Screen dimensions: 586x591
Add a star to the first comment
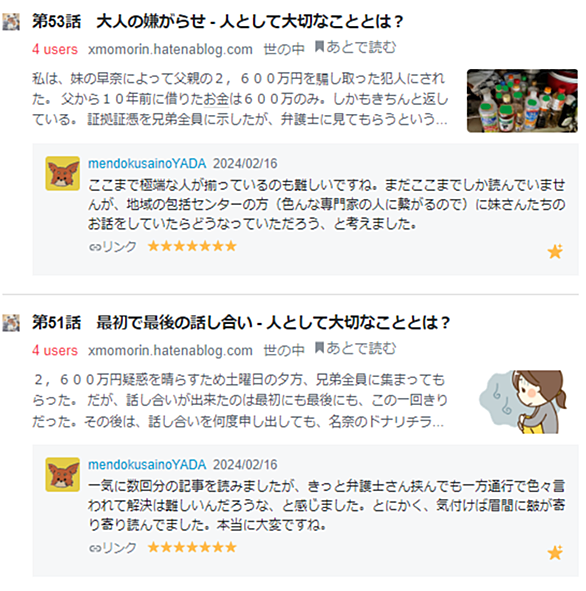click(555, 251)
